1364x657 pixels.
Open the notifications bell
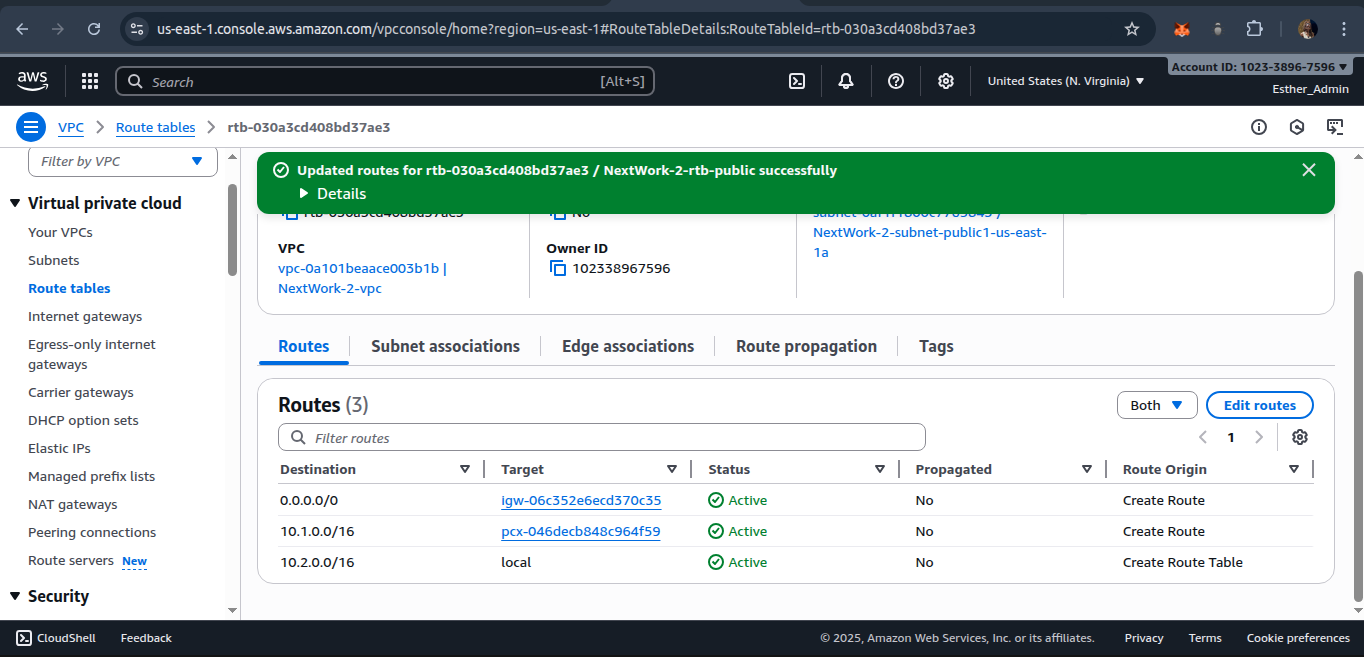pos(846,81)
